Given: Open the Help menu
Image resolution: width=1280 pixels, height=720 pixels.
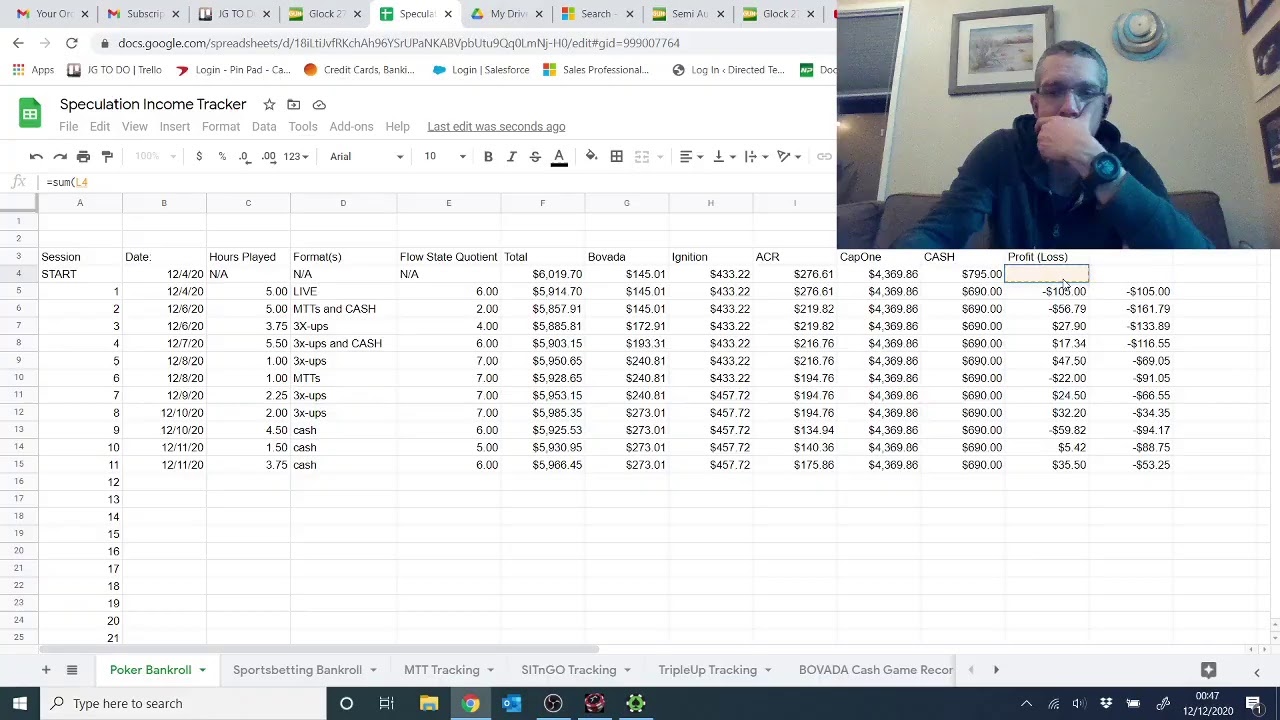Looking at the screenshot, I should point(397,127).
